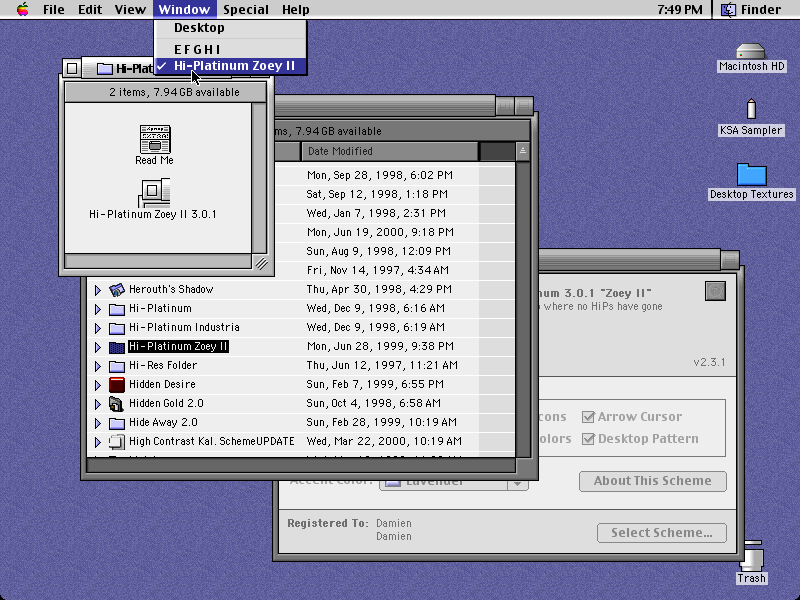Click the Hidden Gold 2.0 row icon
Image resolution: width=800 pixels, height=600 pixels.
click(117, 404)
